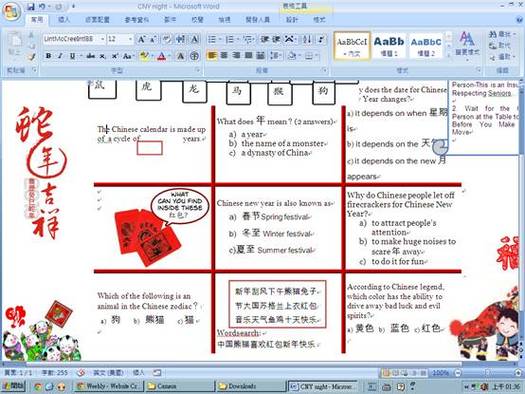Screen dimensions: 525x394
Task: Toggle character shading A in font group
Action: [180, 56]
